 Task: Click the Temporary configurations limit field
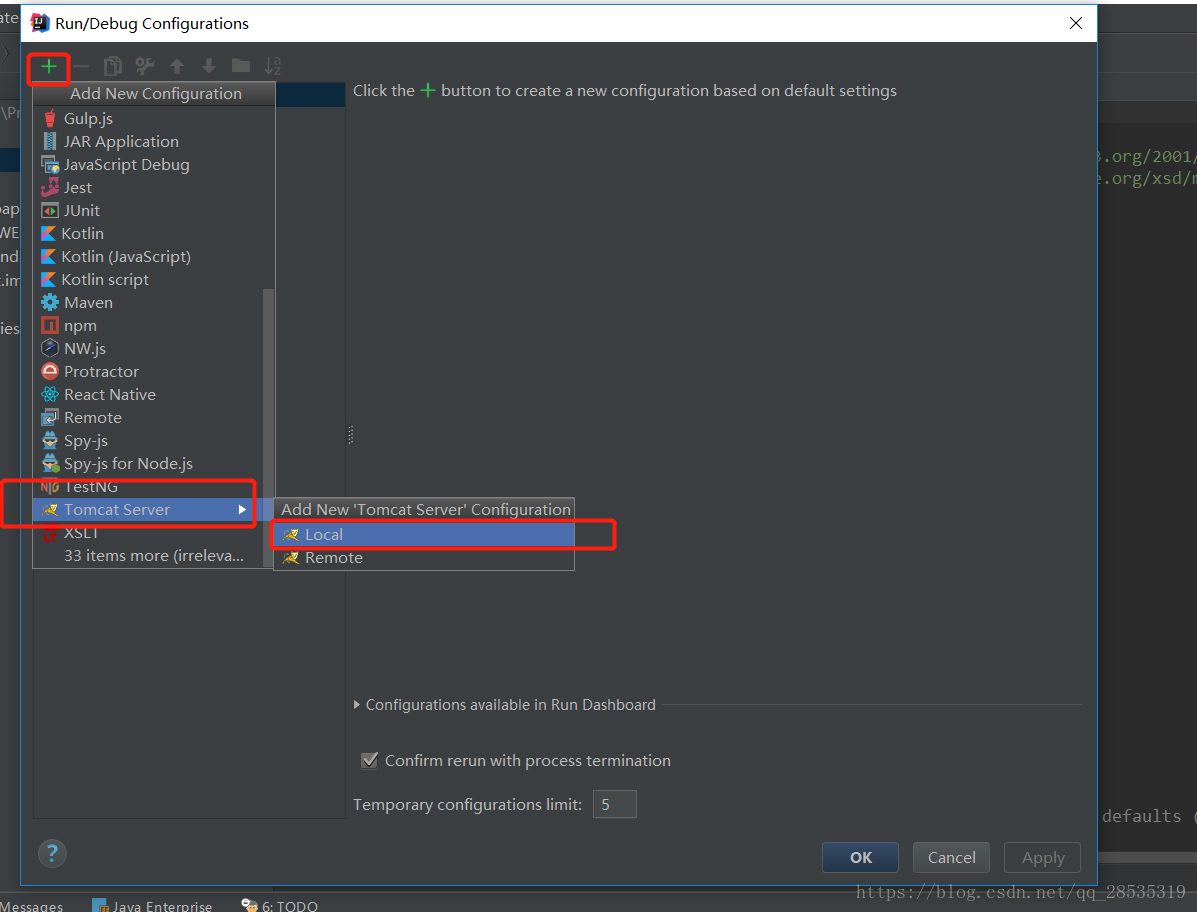click(x=615, y=804)
